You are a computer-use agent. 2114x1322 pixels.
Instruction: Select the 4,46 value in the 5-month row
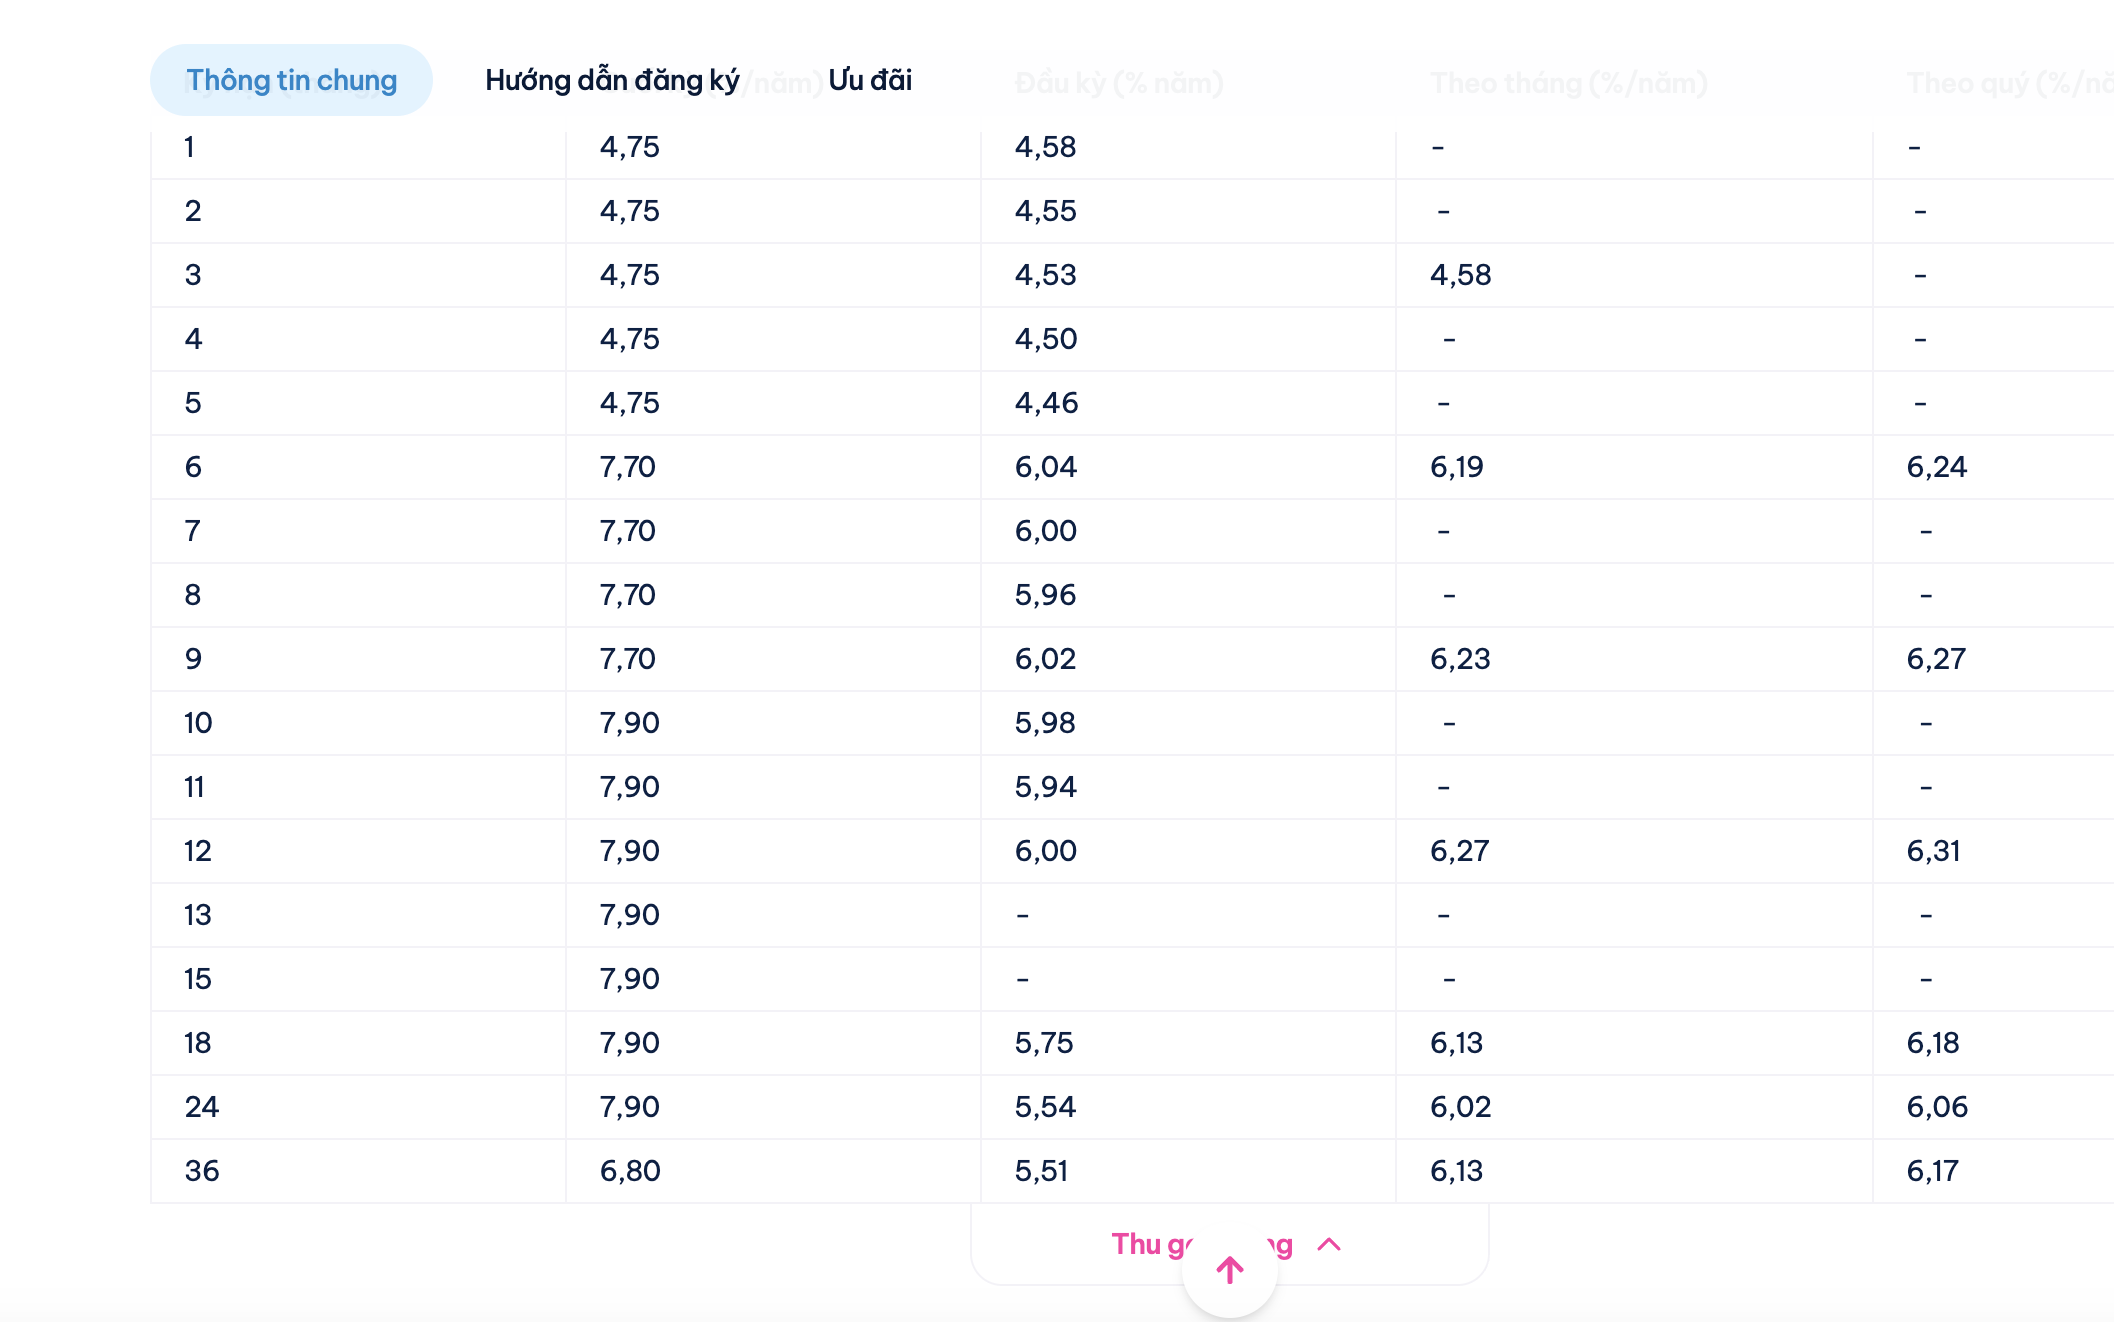pos(1046,403)
